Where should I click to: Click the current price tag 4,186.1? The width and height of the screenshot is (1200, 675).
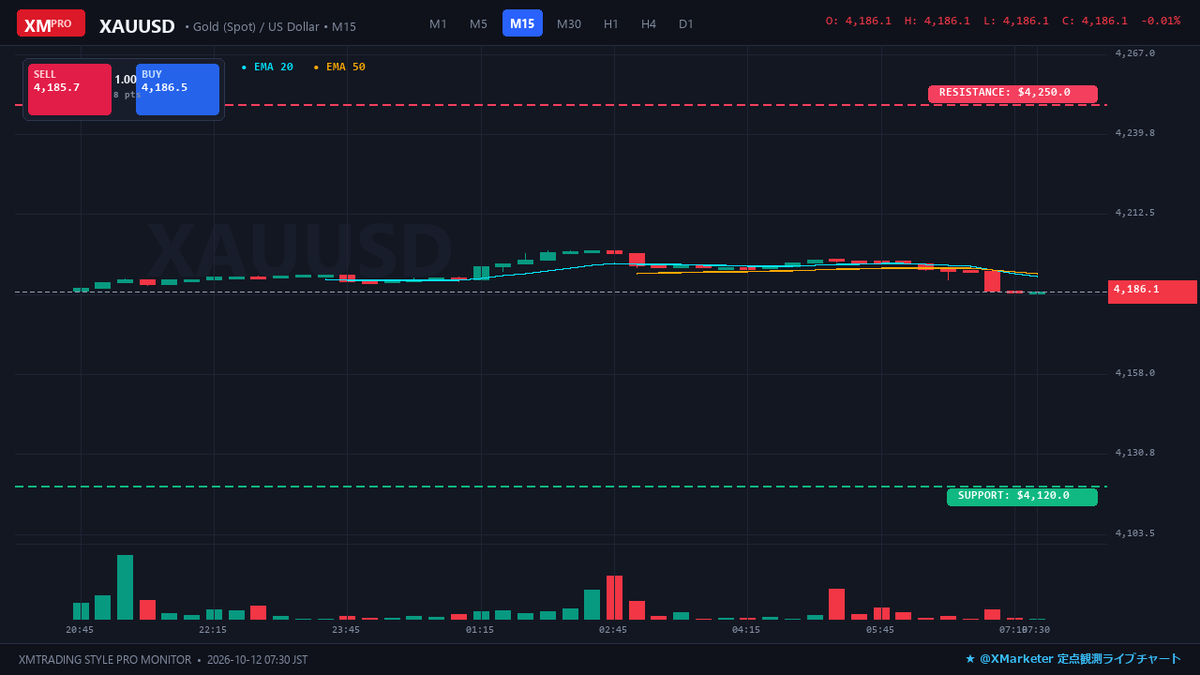coord(1152,291)
